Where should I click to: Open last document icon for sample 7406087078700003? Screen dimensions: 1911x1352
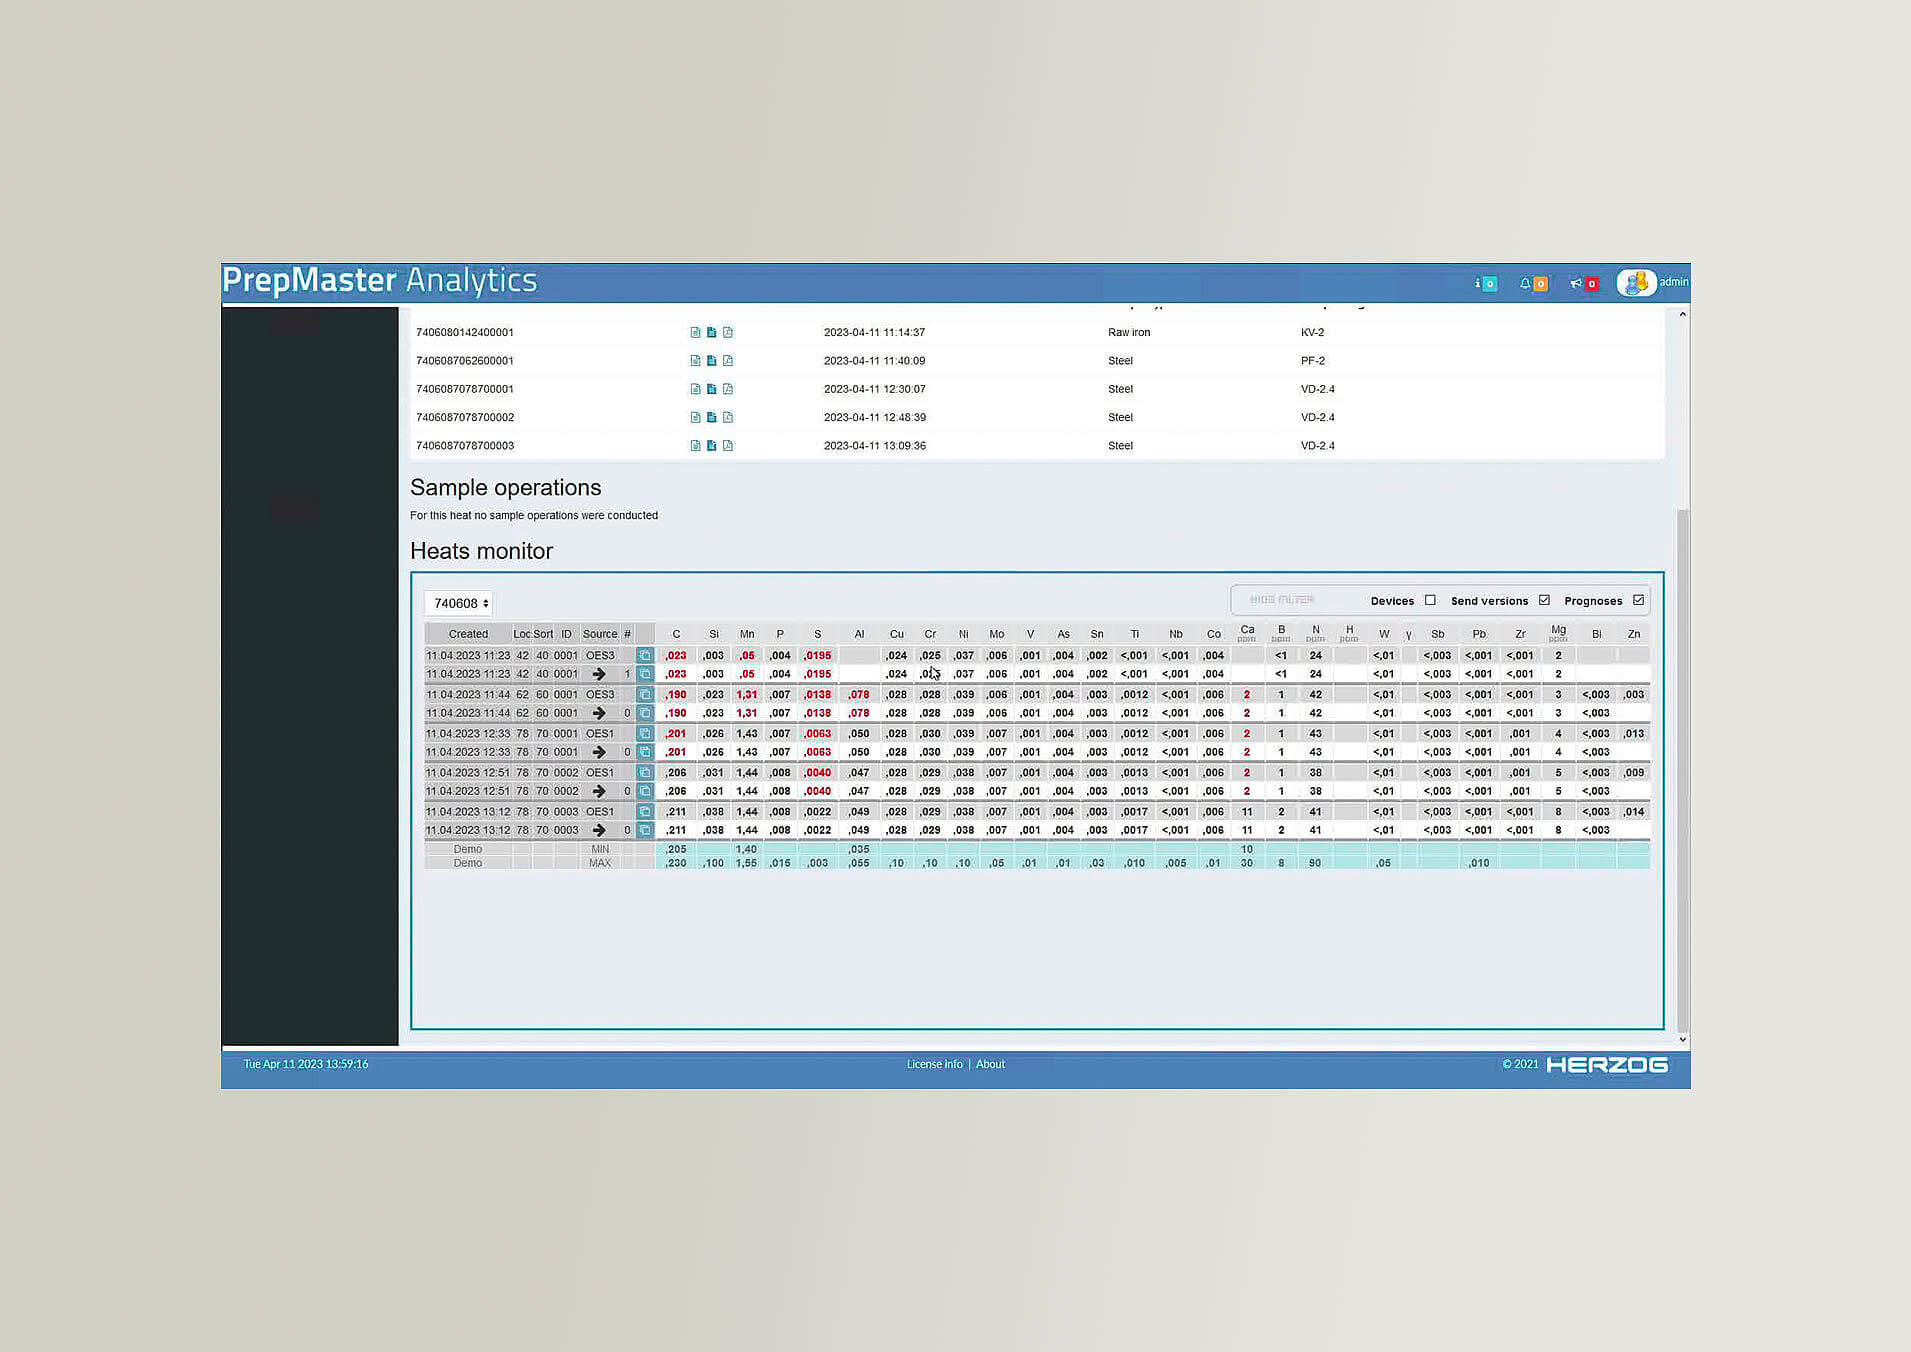tap(727, 446)
